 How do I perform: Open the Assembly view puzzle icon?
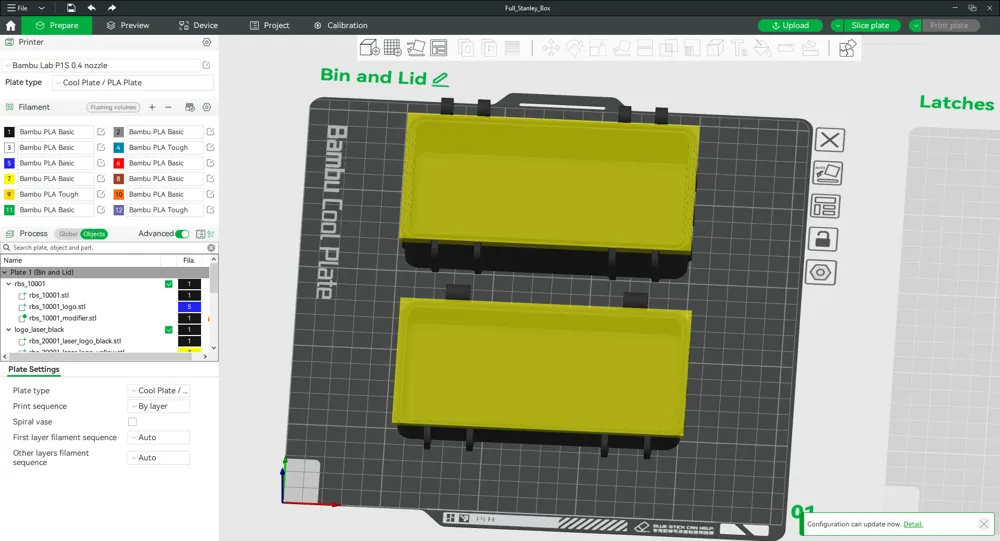[x=847, y=48]
